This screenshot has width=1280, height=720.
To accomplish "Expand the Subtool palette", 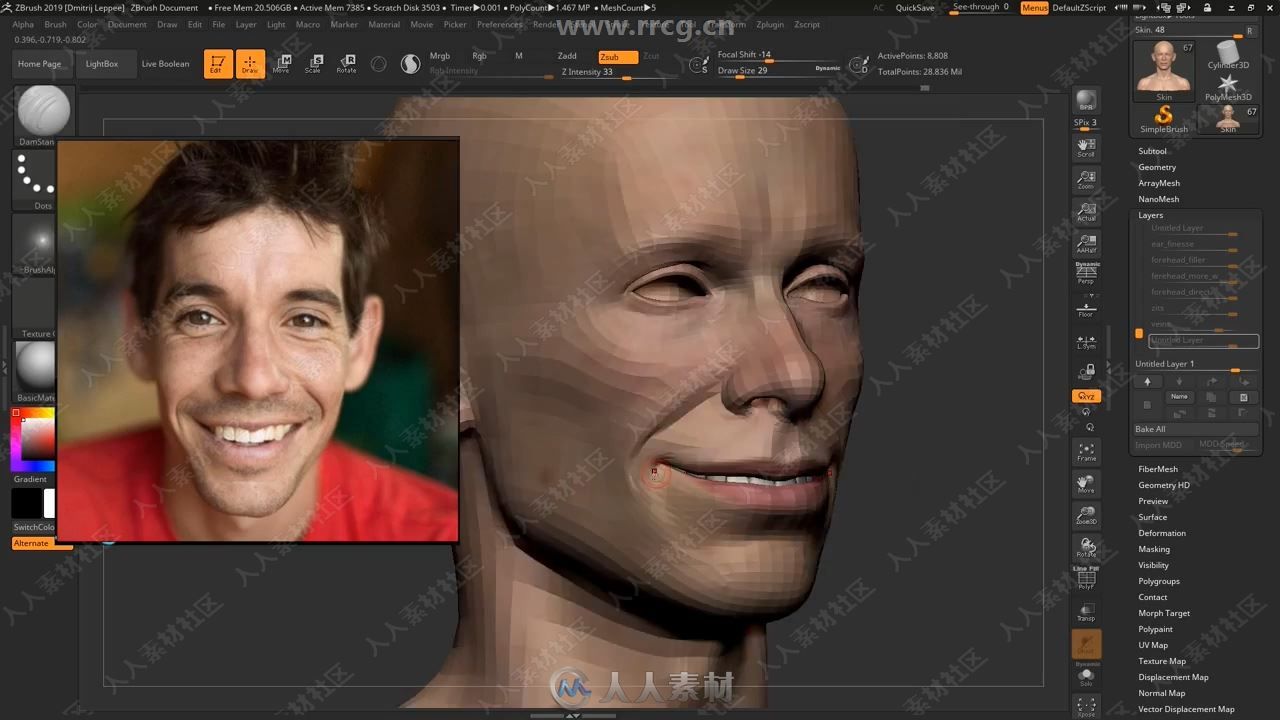I will click(1152, 151).
